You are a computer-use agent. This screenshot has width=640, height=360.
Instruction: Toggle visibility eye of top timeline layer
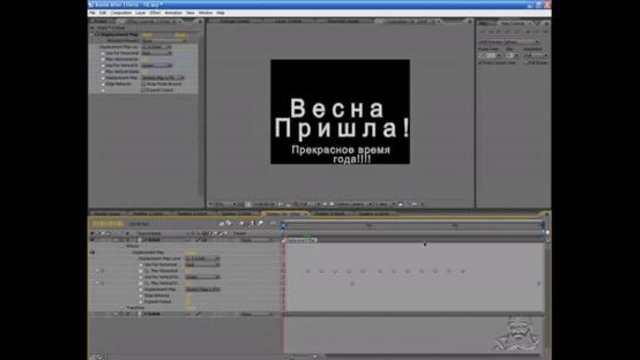point(92,240)
